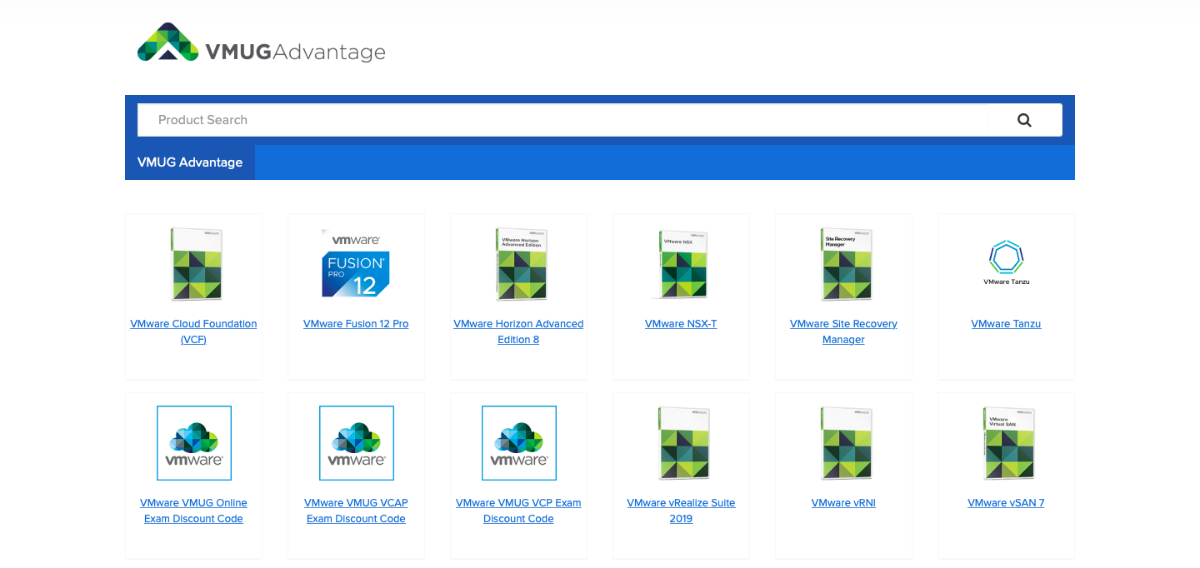Click the VMware NSX box image
This screenshot has height=568, width=1200.
(681, 265)
